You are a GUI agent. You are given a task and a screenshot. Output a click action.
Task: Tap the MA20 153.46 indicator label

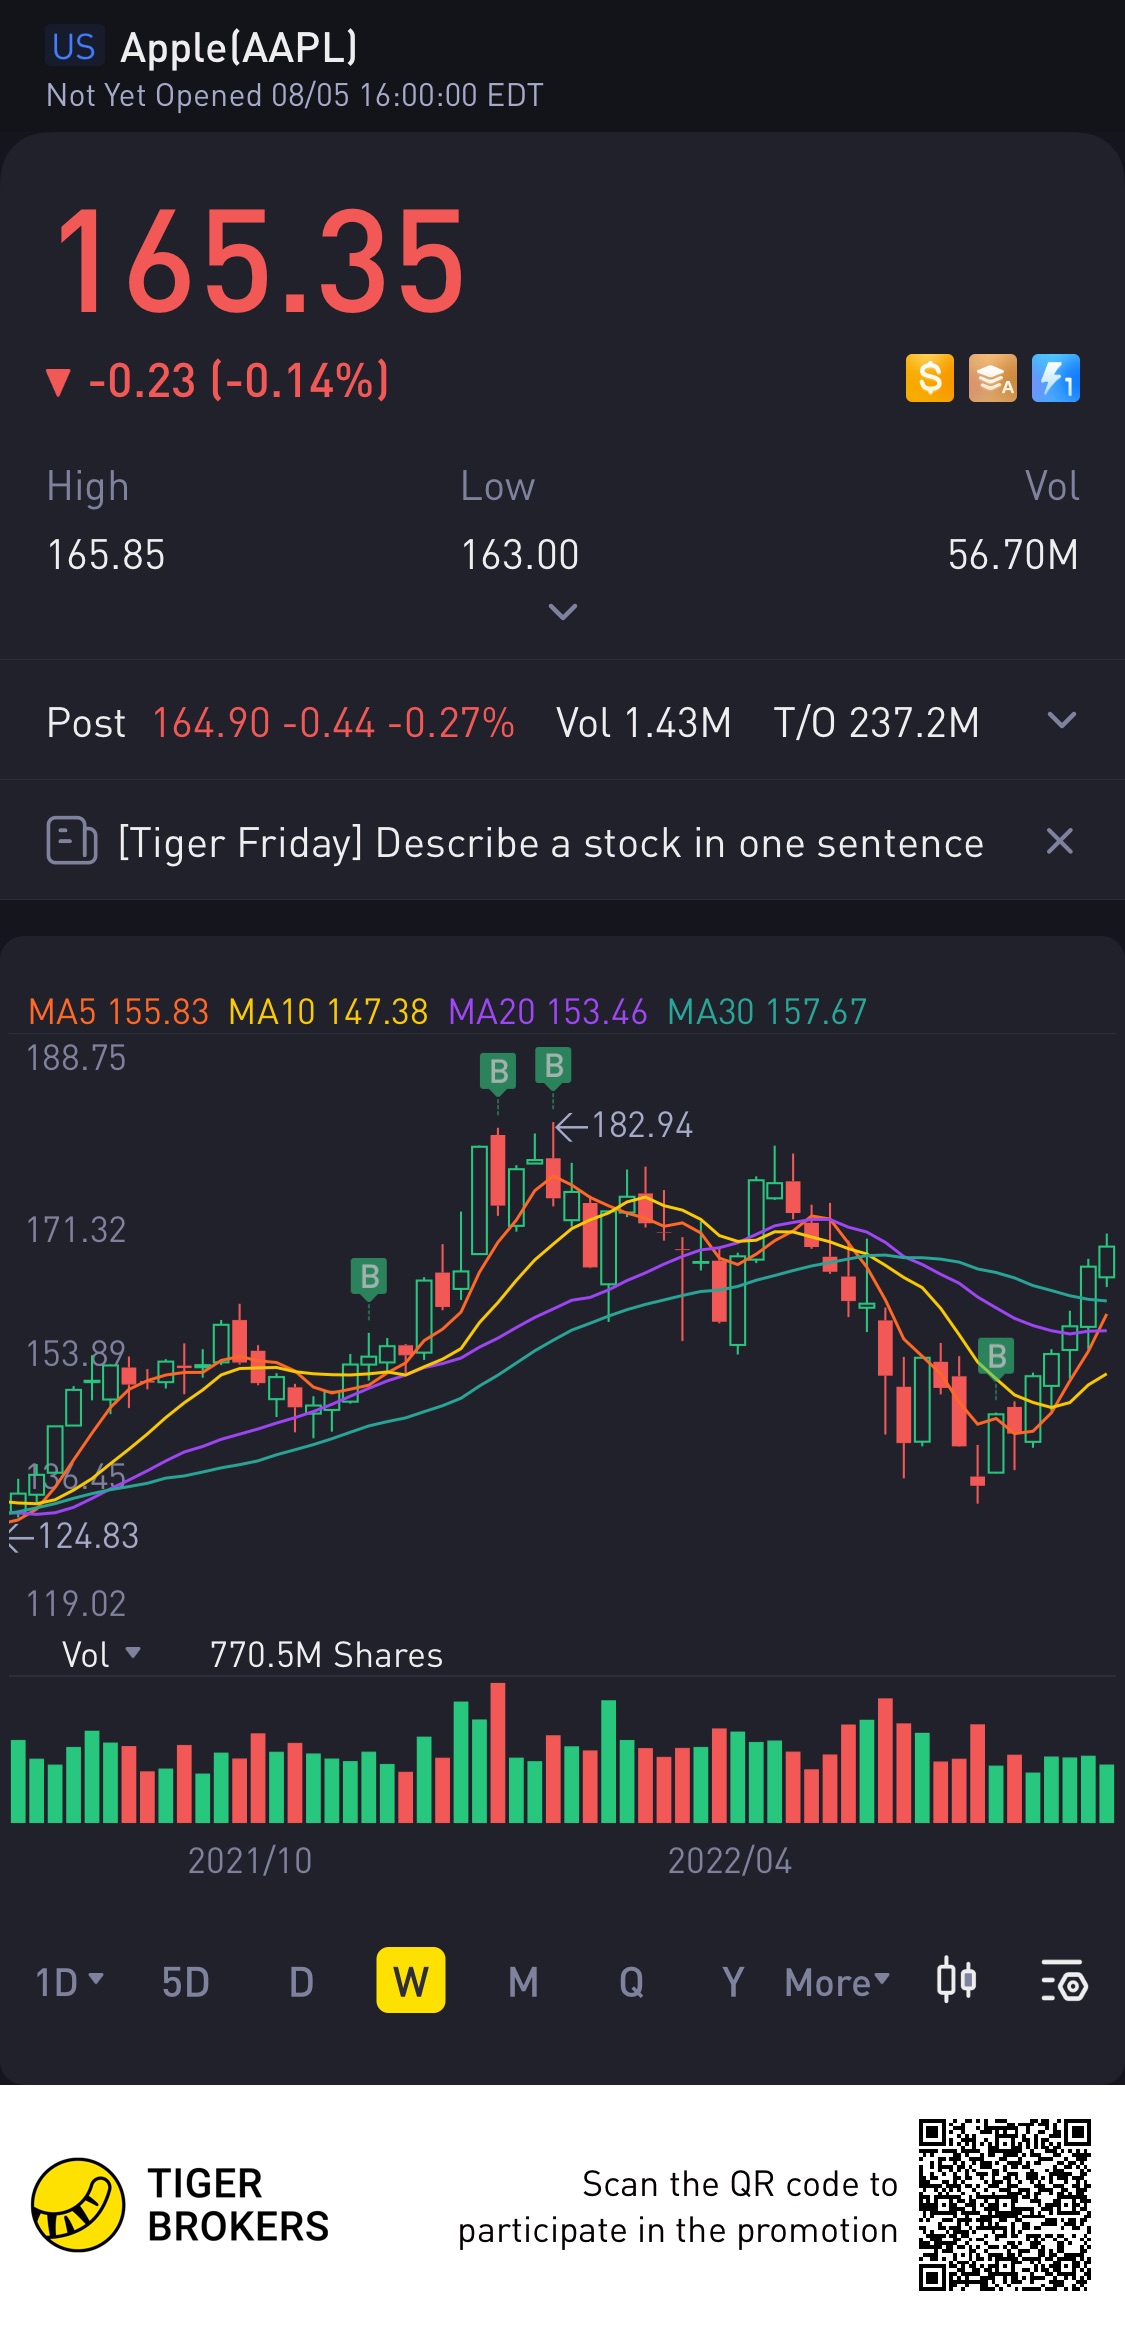click(x=548, y=1012)
